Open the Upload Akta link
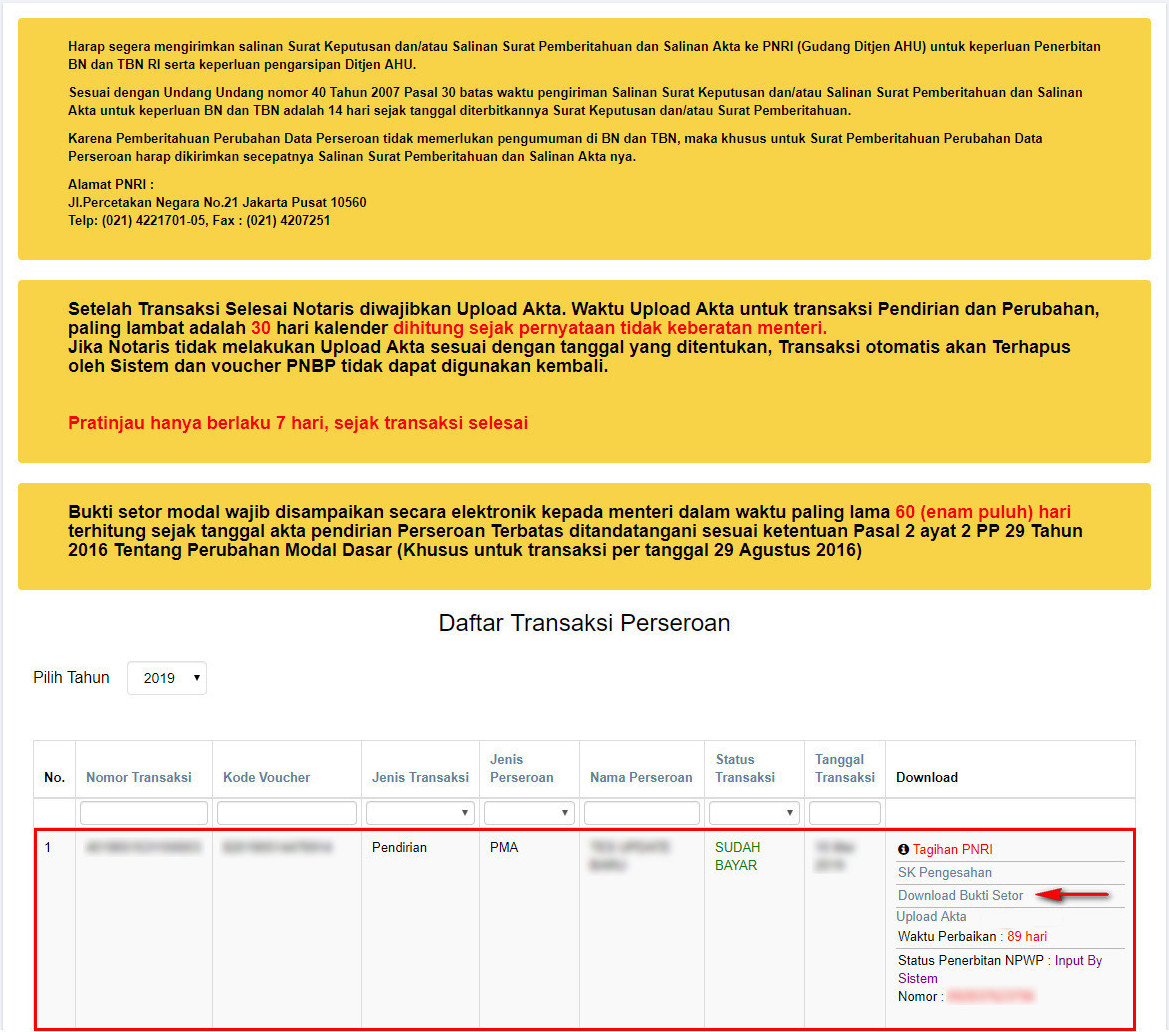This screenshot has width=1169, height=1032. coord(931,916)
